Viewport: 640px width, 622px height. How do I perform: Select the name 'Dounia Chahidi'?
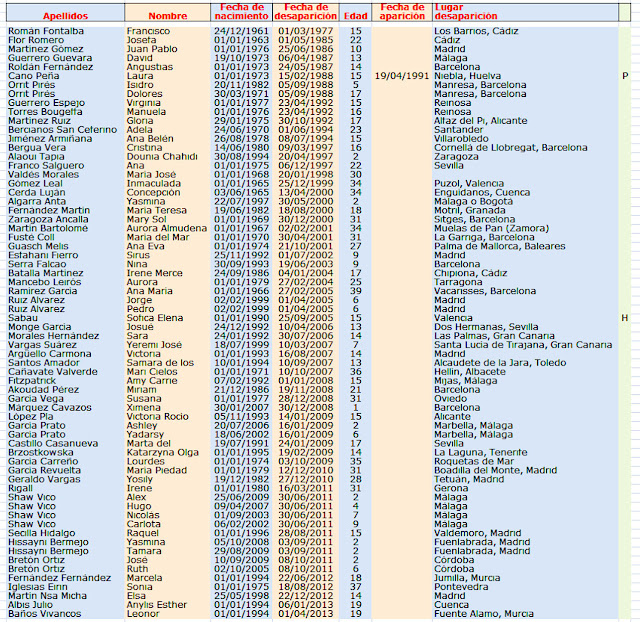(x=162, y=157)
